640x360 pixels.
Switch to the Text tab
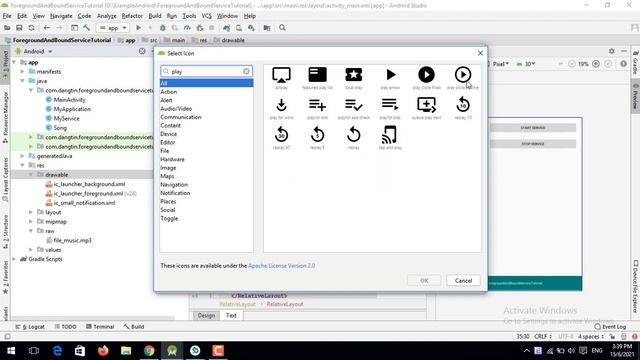click(x=231, y=316)
